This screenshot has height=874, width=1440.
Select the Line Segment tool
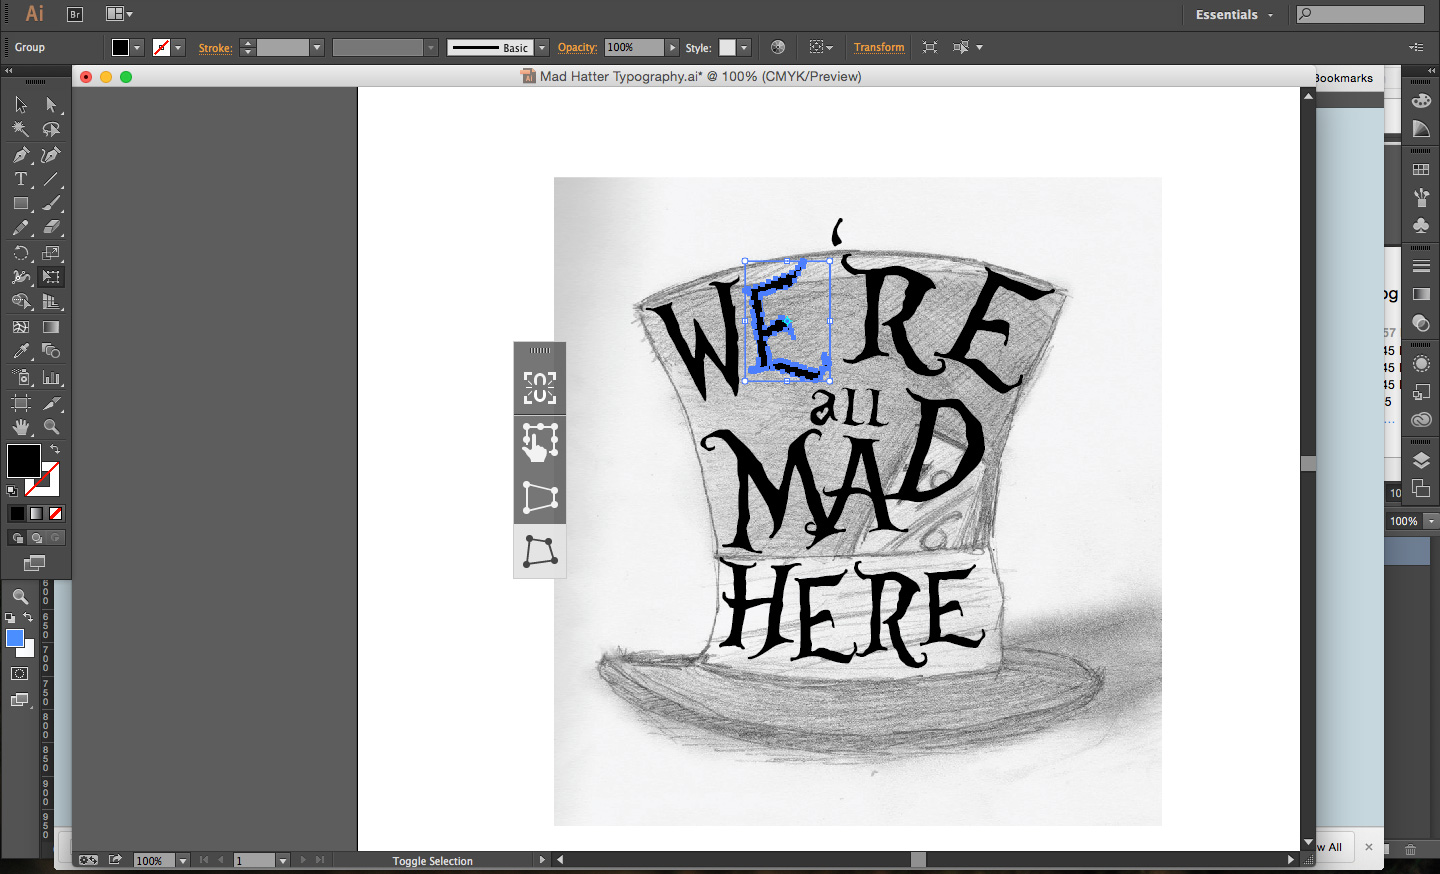[51, 179]
